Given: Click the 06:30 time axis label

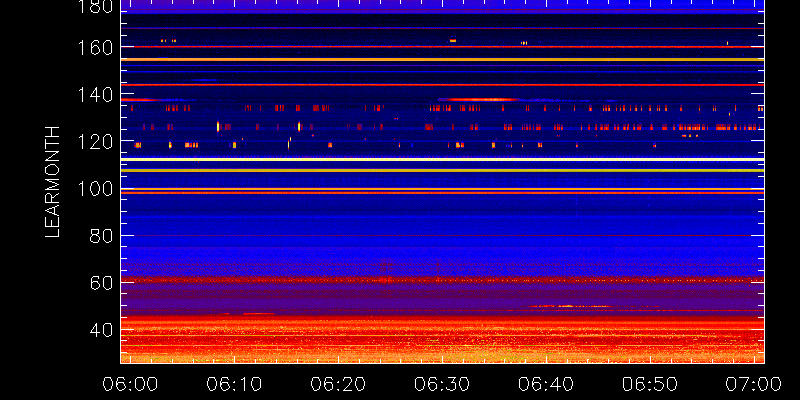Looking at the screenshot, I should (x=442, y=384).
